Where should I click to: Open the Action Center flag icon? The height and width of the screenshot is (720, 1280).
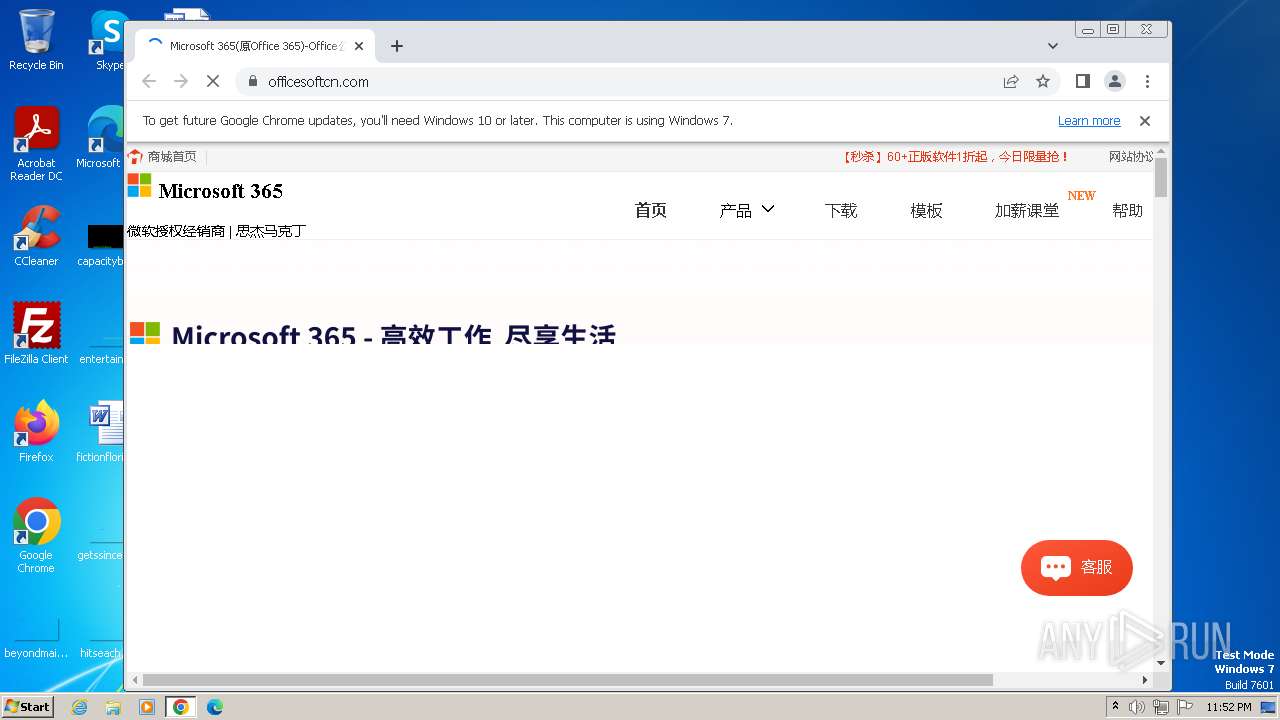[1185, 707]
